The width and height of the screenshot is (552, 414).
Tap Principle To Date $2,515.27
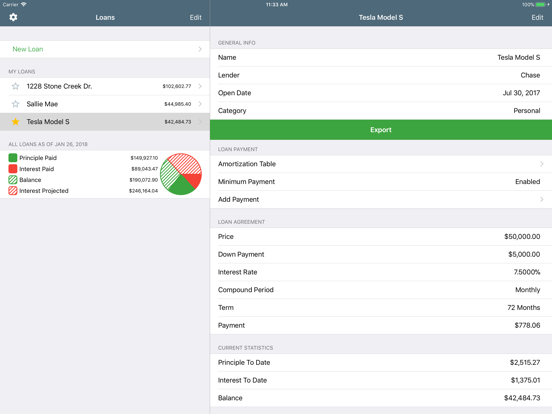coord(525,363)
